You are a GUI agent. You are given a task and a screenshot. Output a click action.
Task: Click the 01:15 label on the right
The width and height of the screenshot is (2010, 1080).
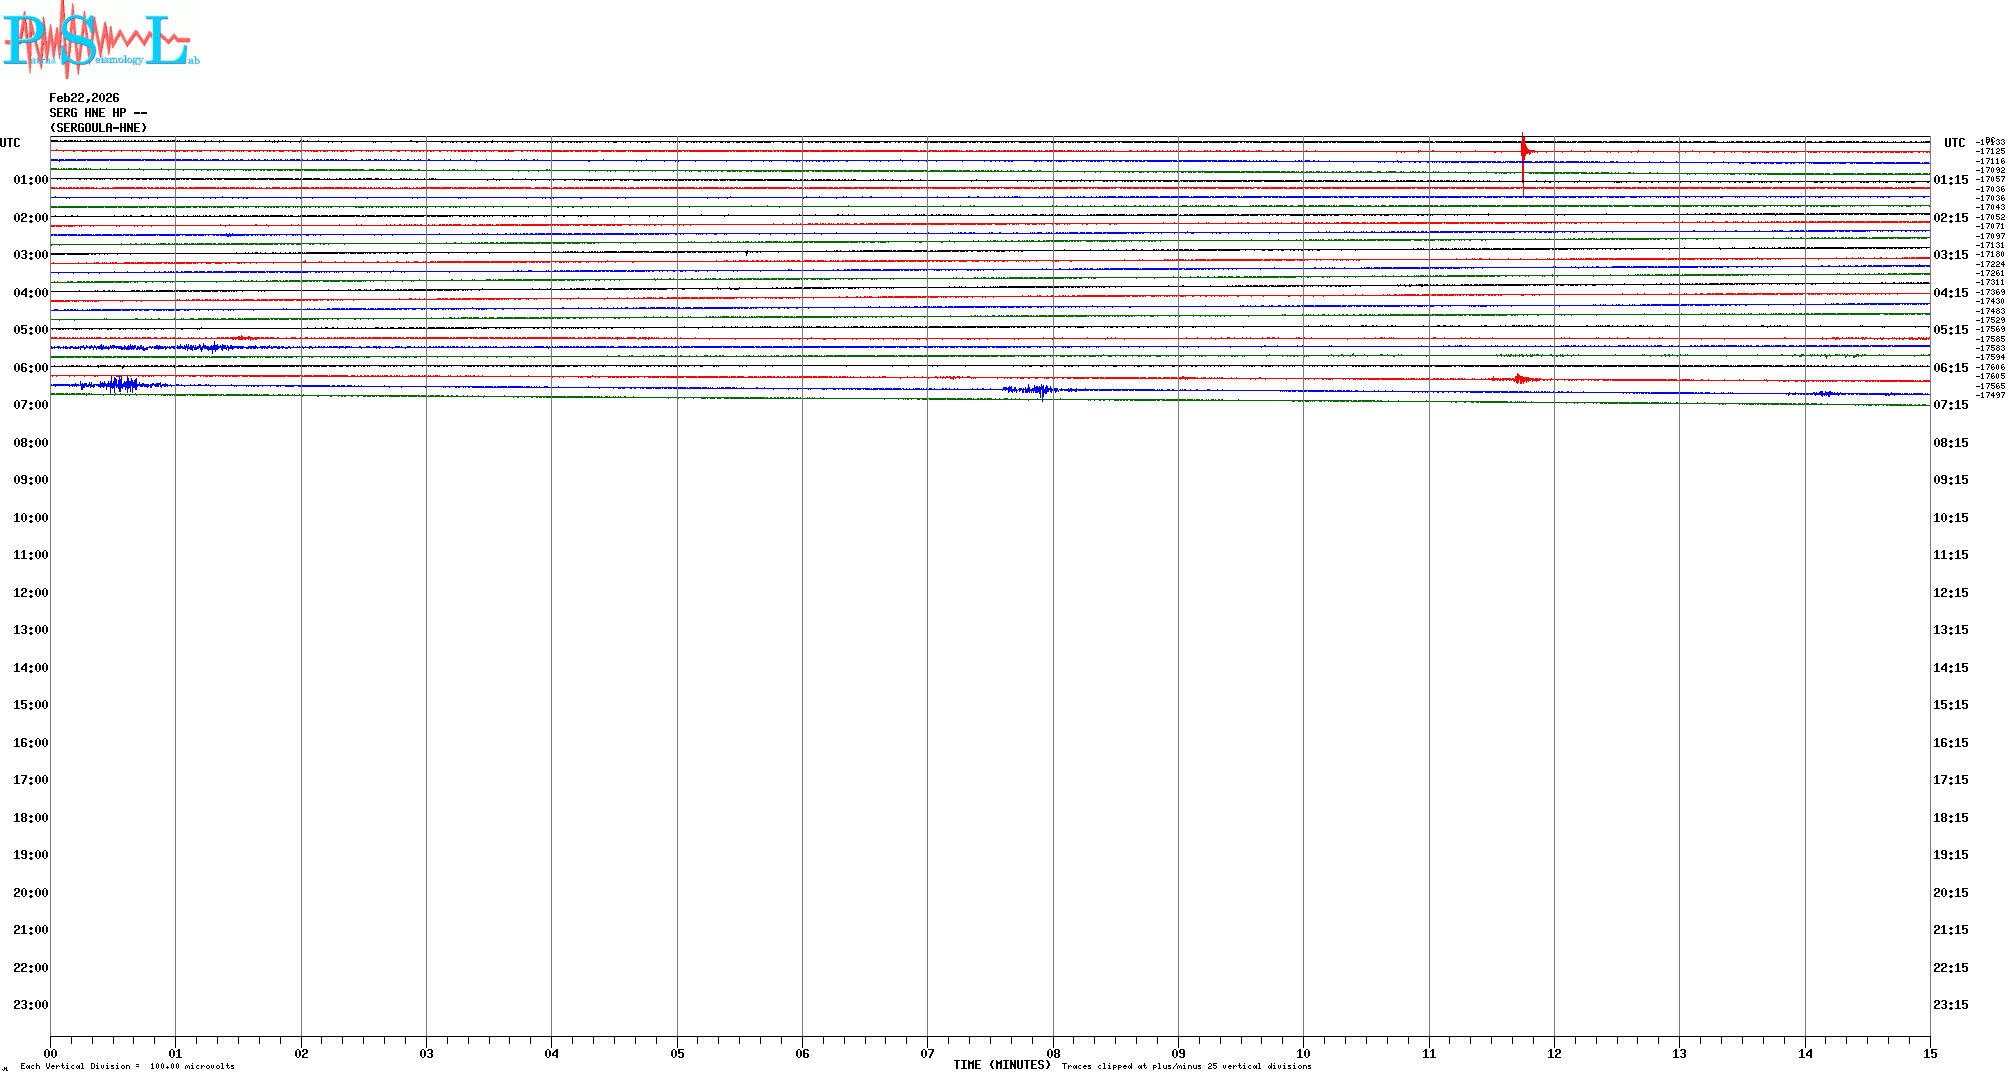tap(1950, 181)
